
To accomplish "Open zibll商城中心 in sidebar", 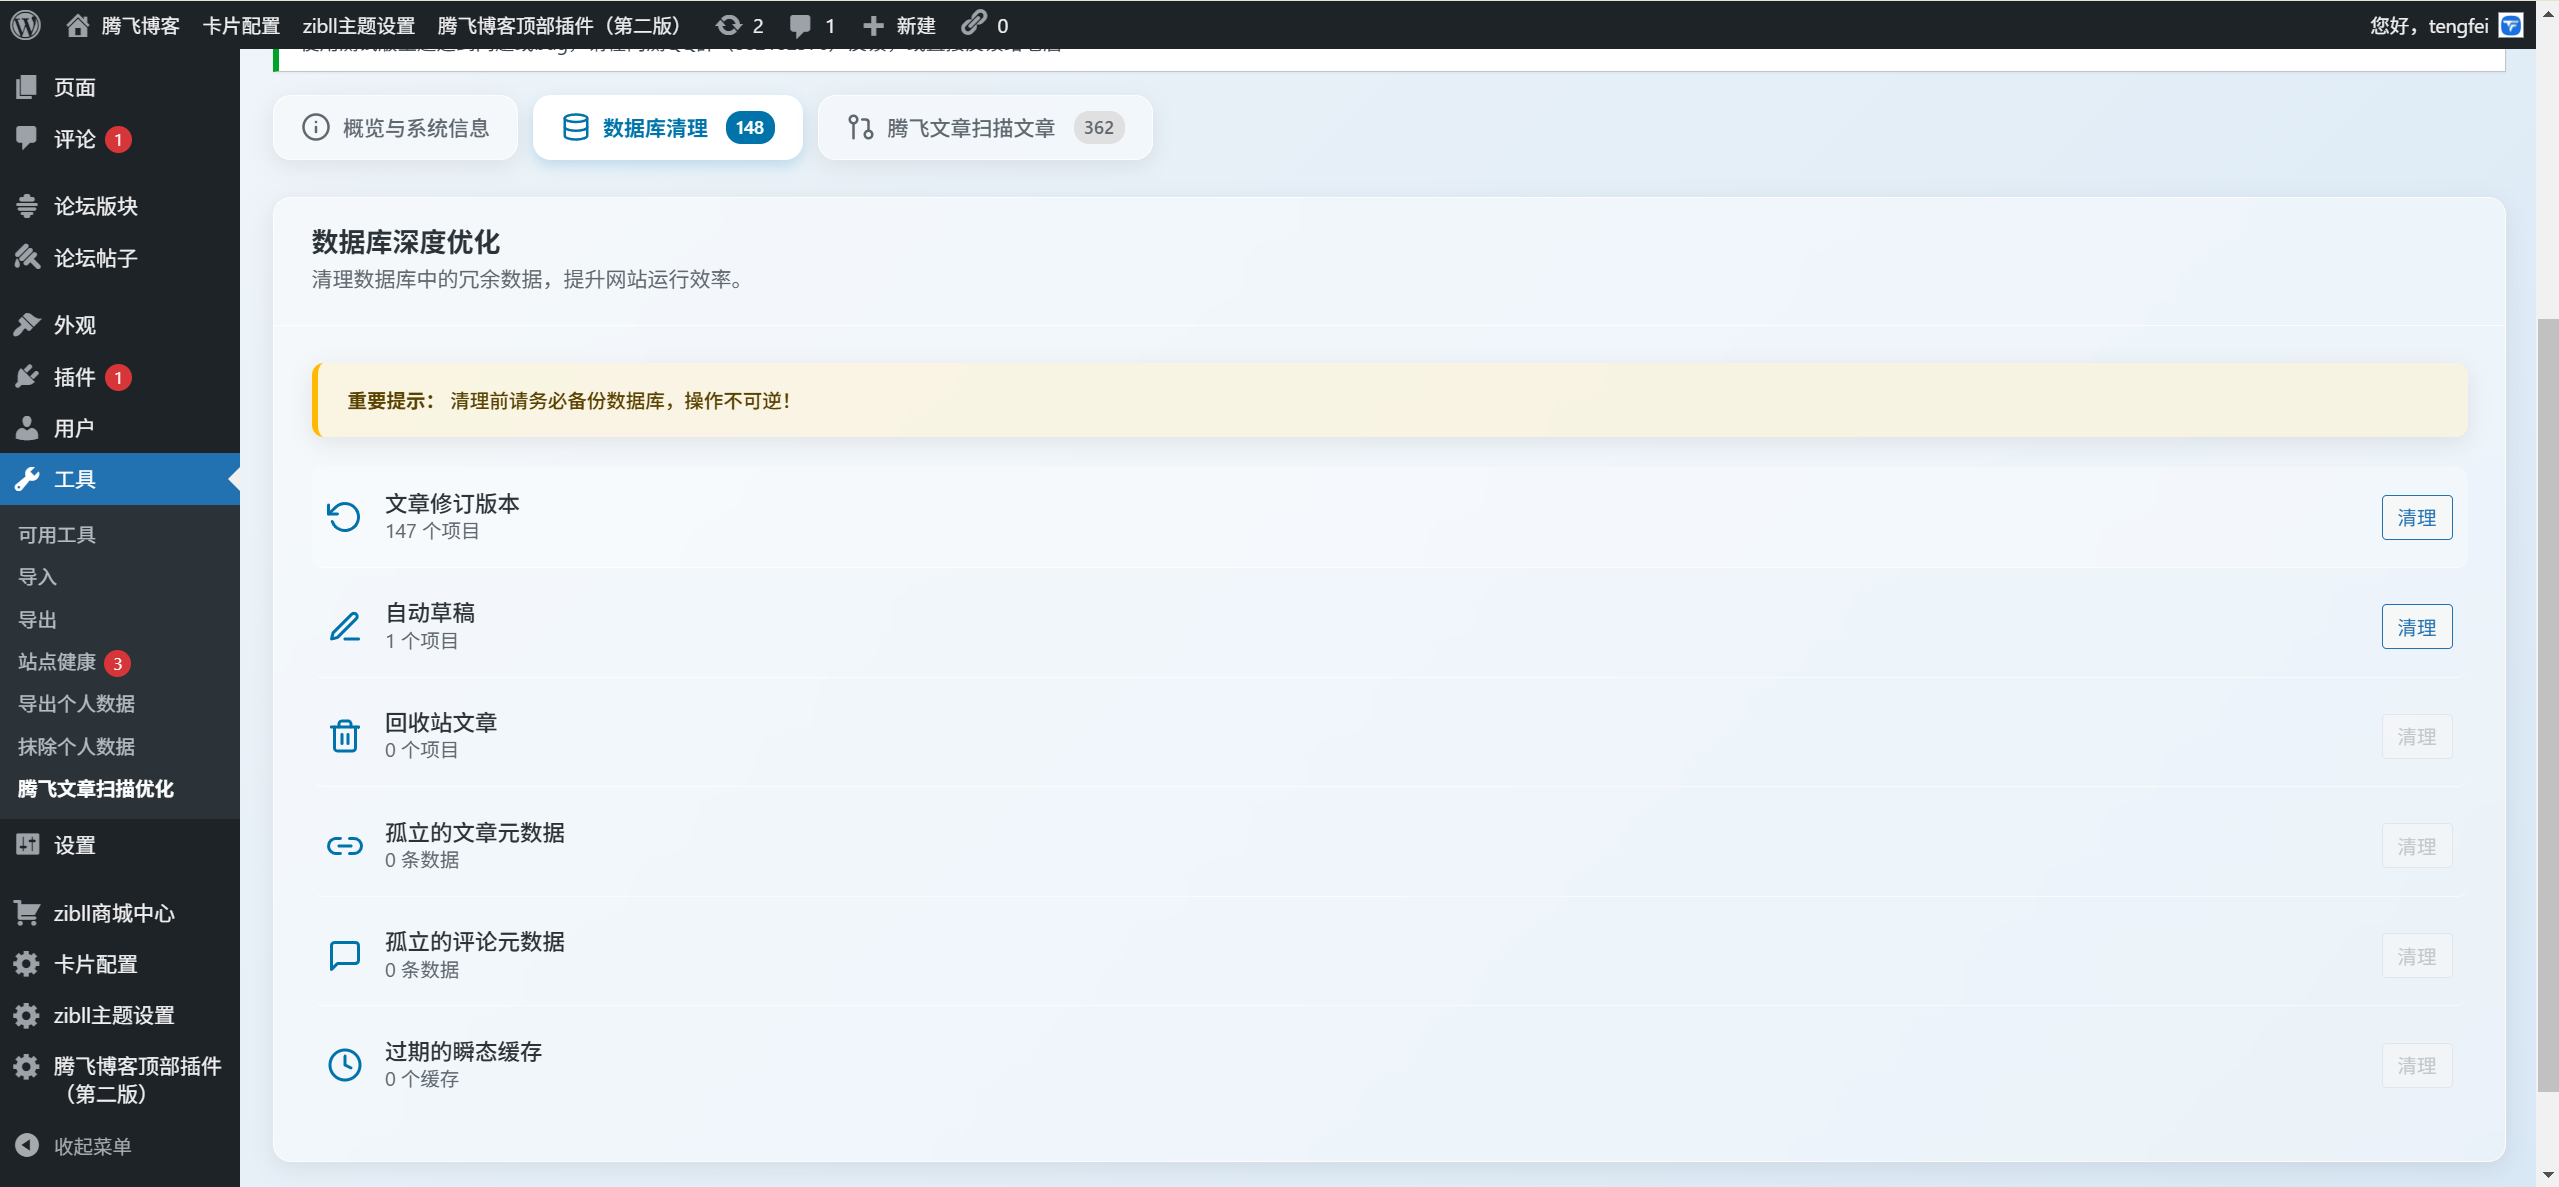I will click(113, 913).
